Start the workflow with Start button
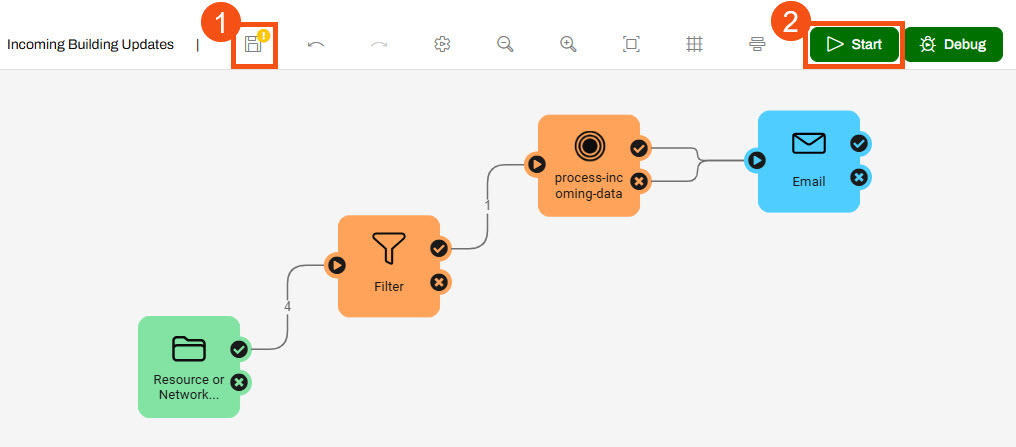Screen dimensions: 1016x447 click(x=854, y=44)
